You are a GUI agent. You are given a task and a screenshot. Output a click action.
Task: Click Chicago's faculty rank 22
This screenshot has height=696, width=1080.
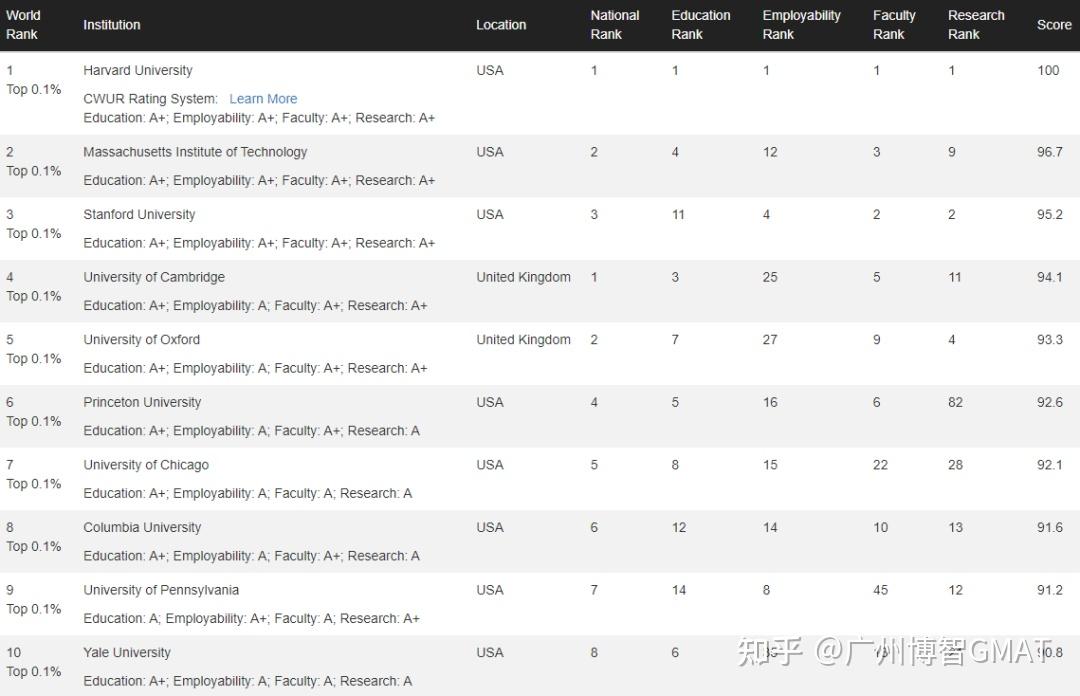880,465
